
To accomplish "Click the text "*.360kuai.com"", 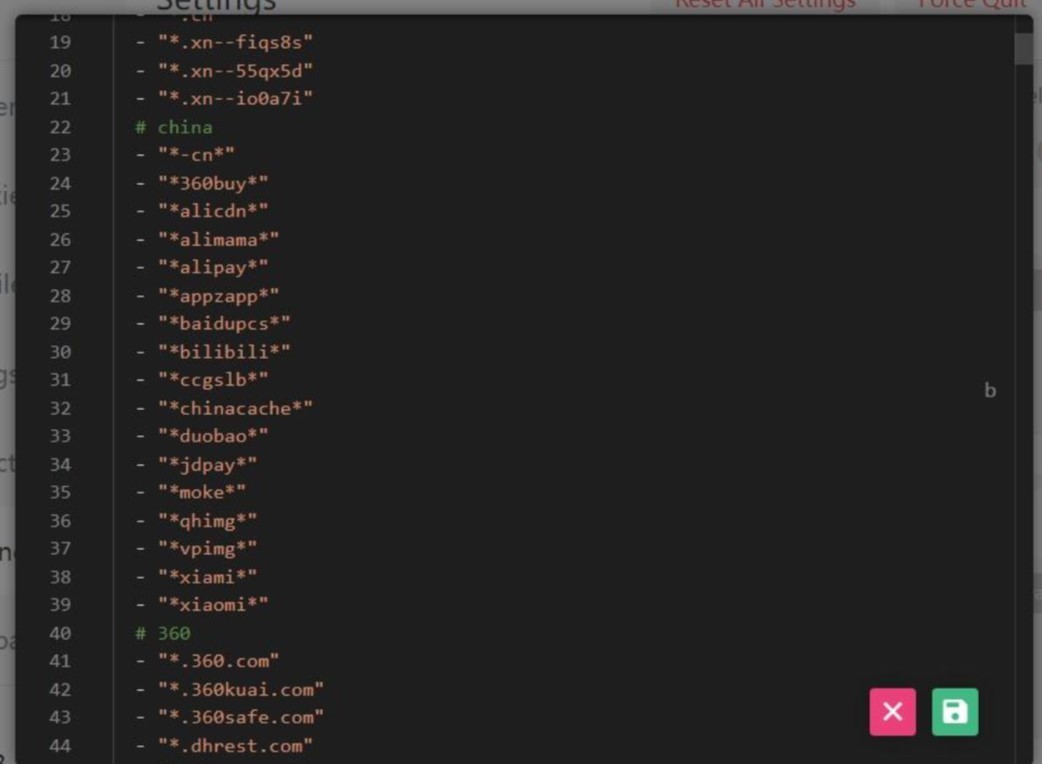I will click(241, 690).
